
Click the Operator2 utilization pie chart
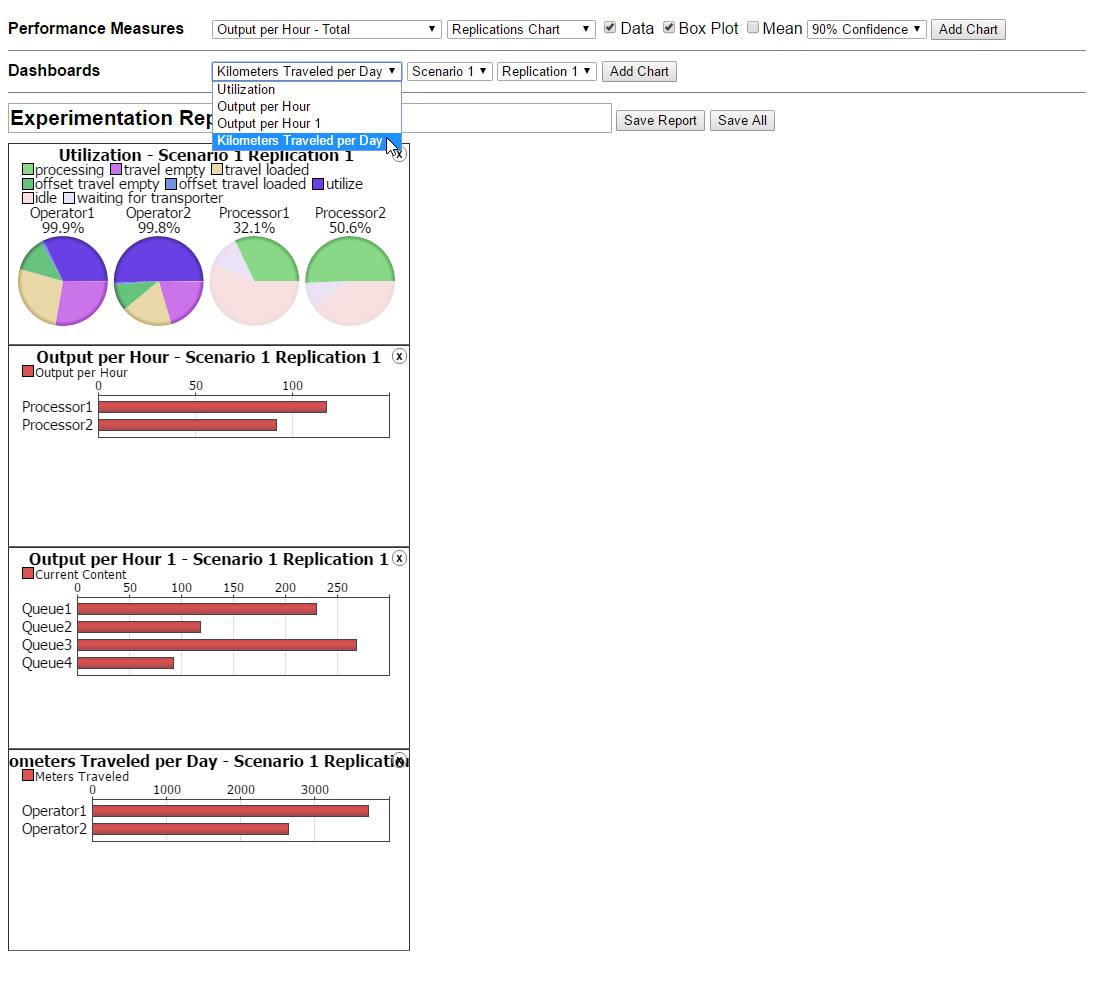tap(159, 281)
